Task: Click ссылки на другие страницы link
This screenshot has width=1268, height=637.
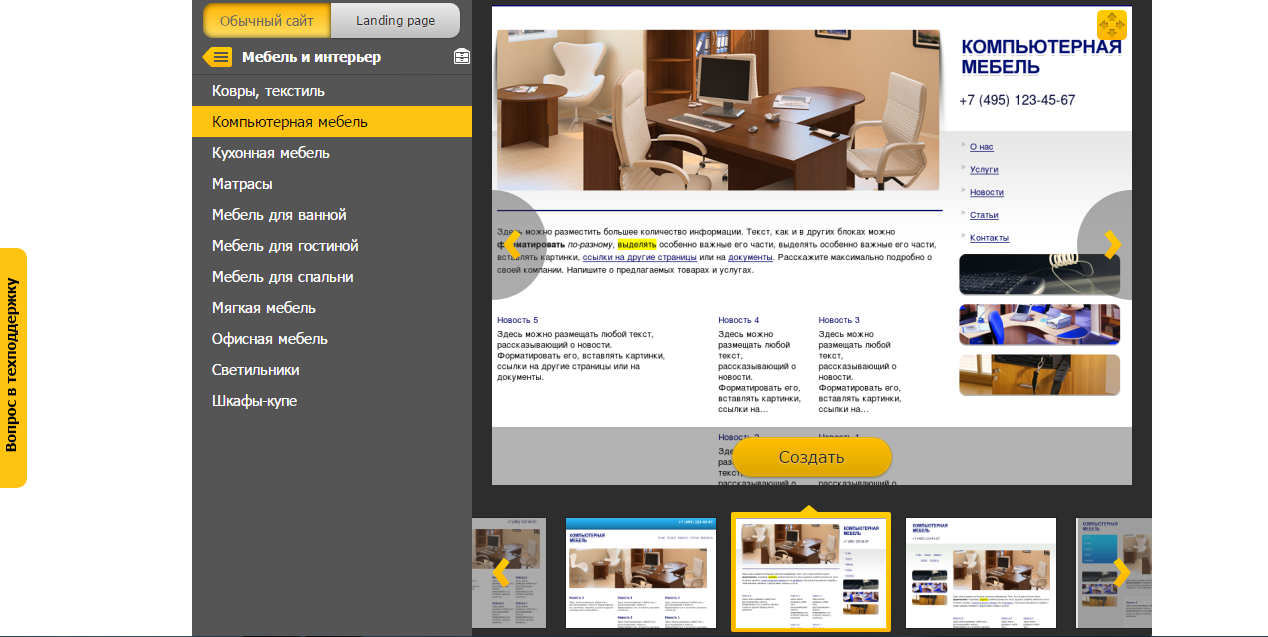Action: click(640, 257)
